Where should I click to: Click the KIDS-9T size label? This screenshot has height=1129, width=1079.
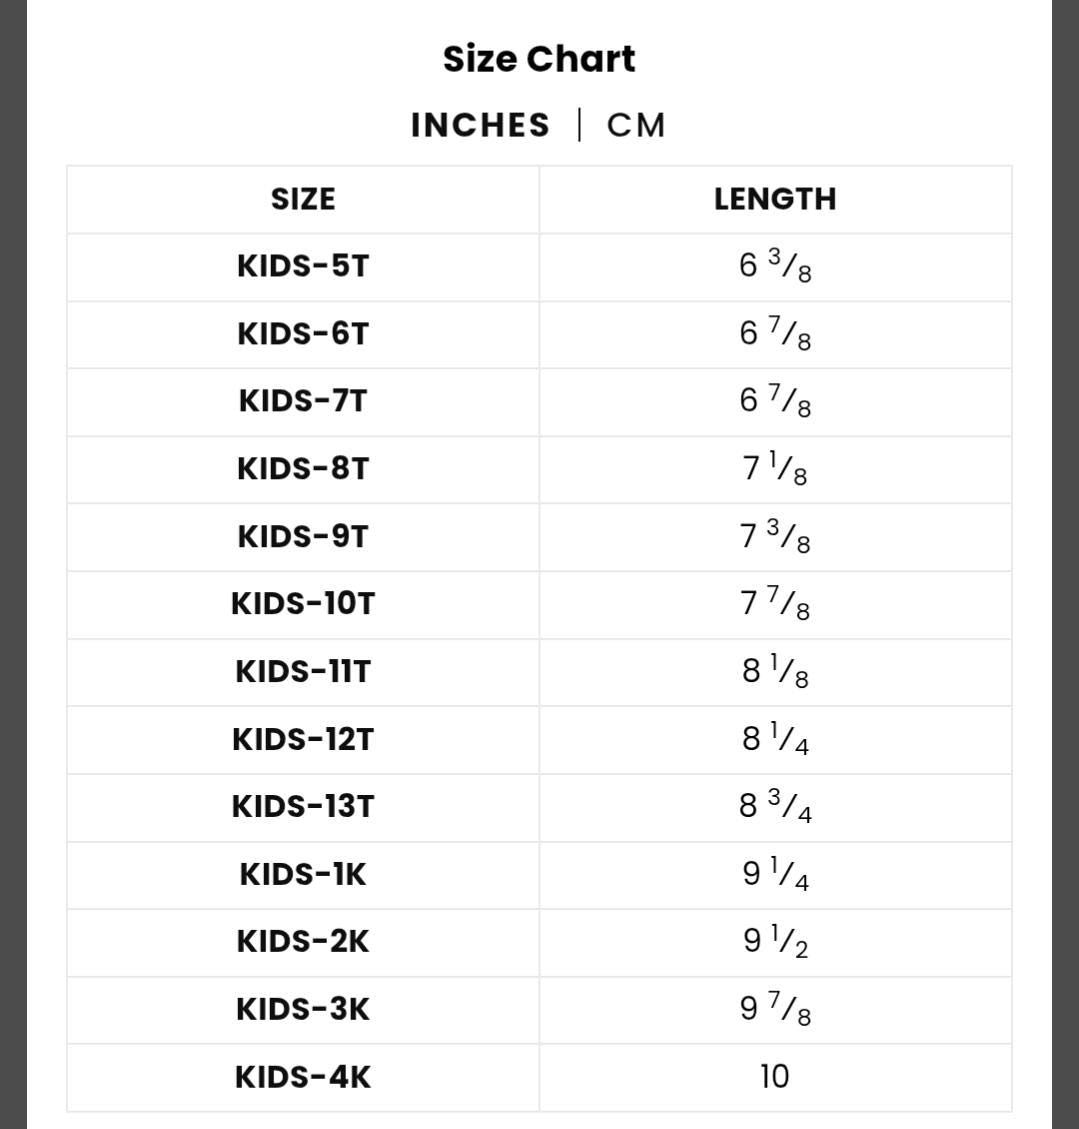click(303, 536)
